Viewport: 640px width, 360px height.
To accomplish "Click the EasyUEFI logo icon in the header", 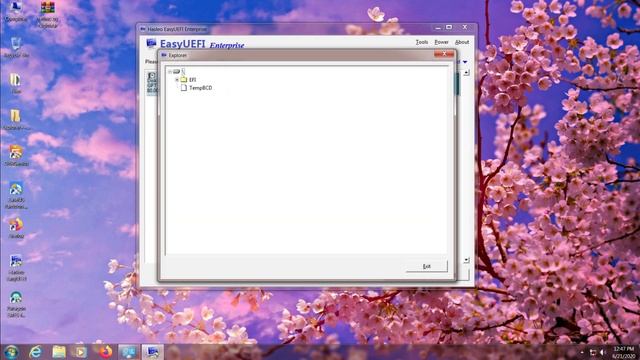I will point(151,43).
